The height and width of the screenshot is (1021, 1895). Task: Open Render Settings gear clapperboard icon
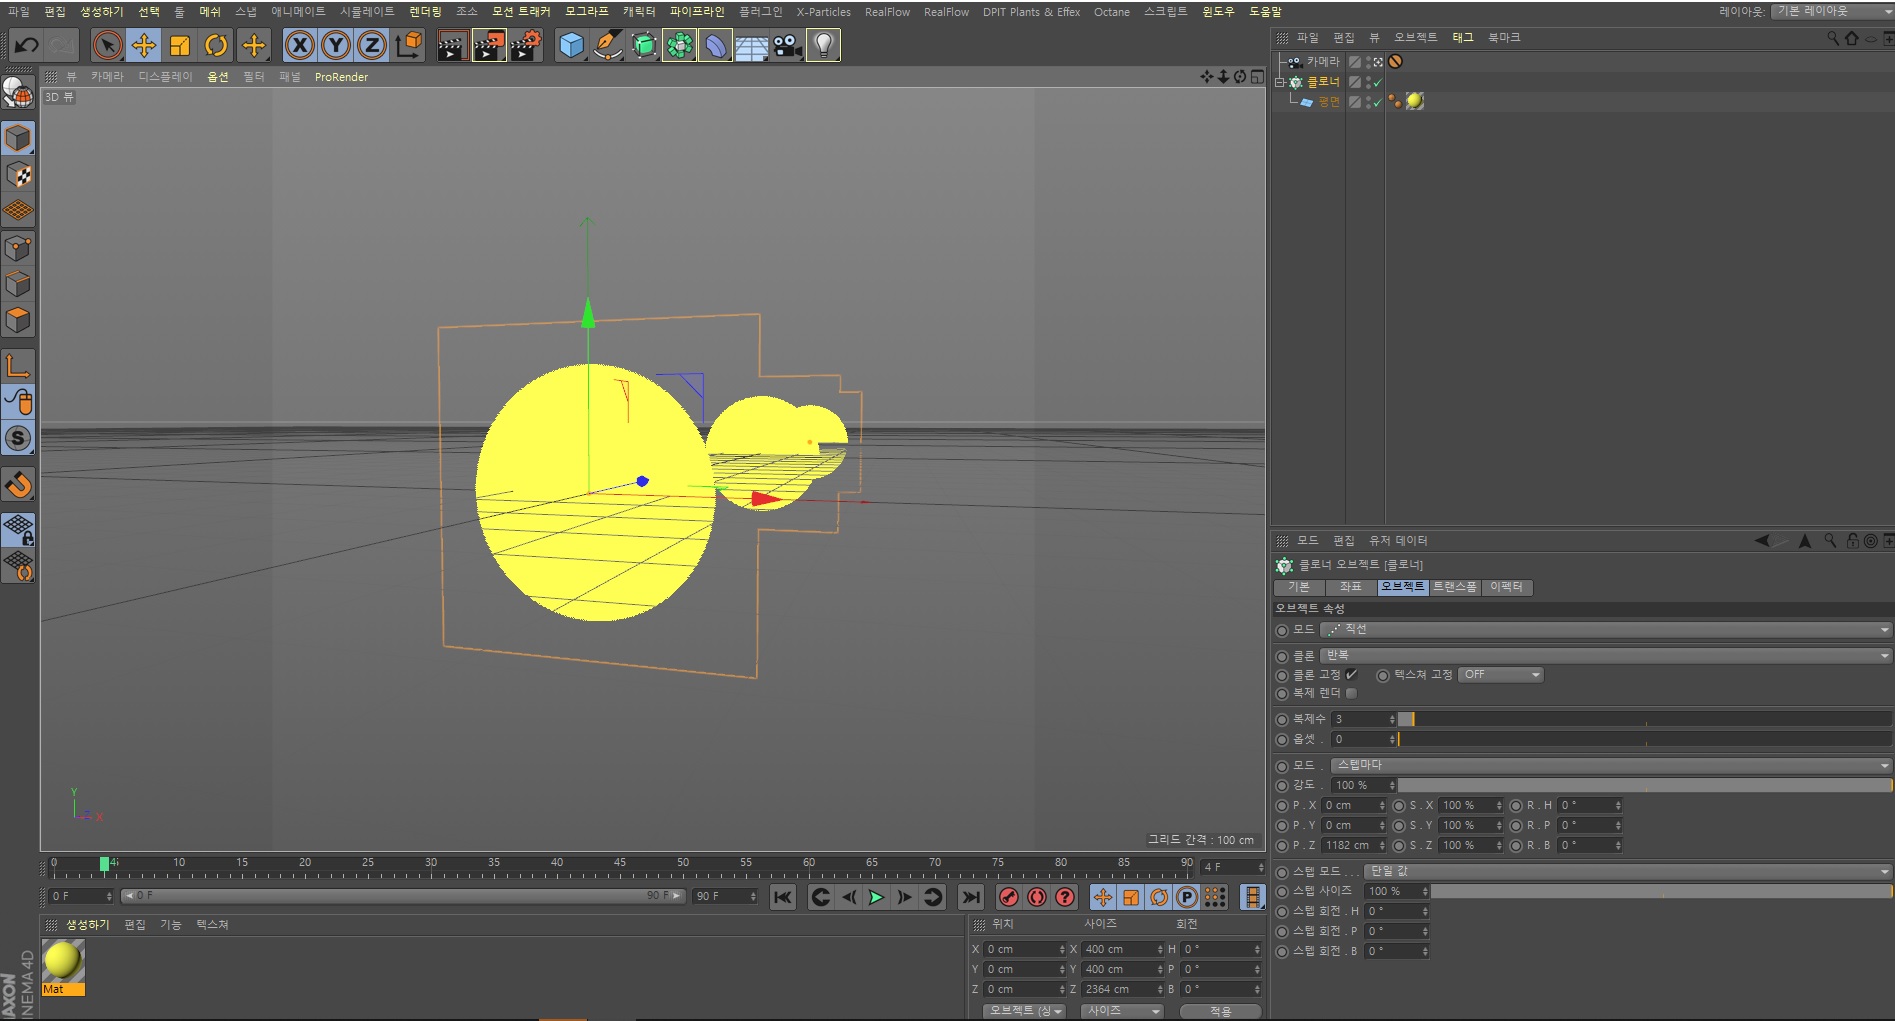526,45
